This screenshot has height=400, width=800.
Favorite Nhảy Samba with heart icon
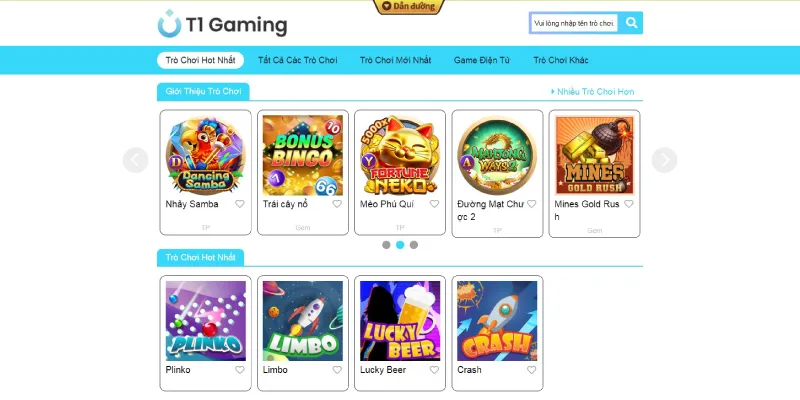pos(240,204)
